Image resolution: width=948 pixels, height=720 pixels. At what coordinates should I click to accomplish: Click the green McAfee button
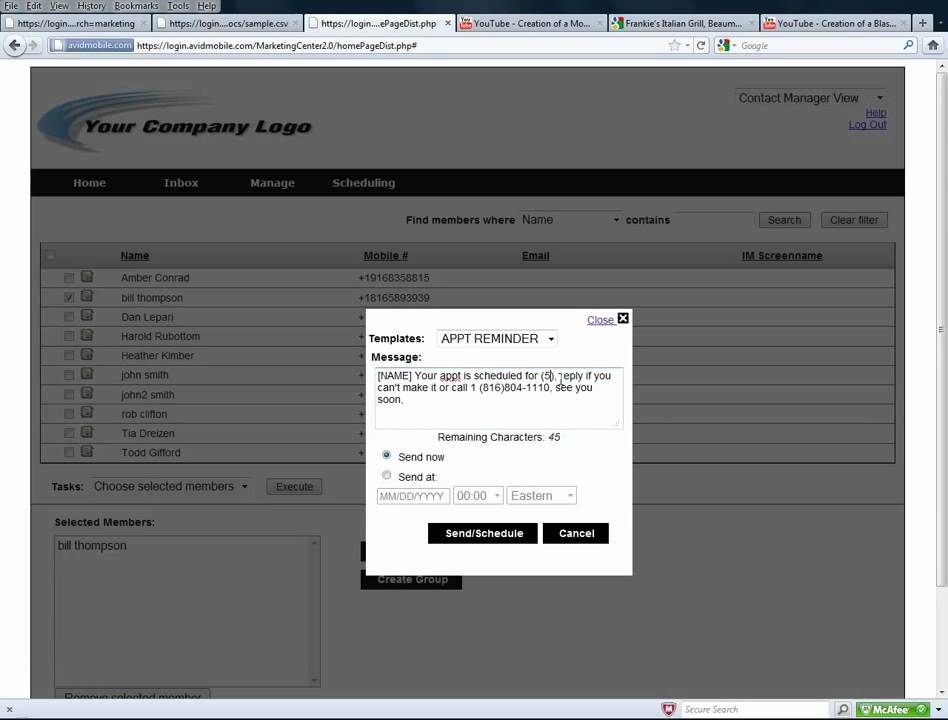pyautogui.click(x=893, y=709)
